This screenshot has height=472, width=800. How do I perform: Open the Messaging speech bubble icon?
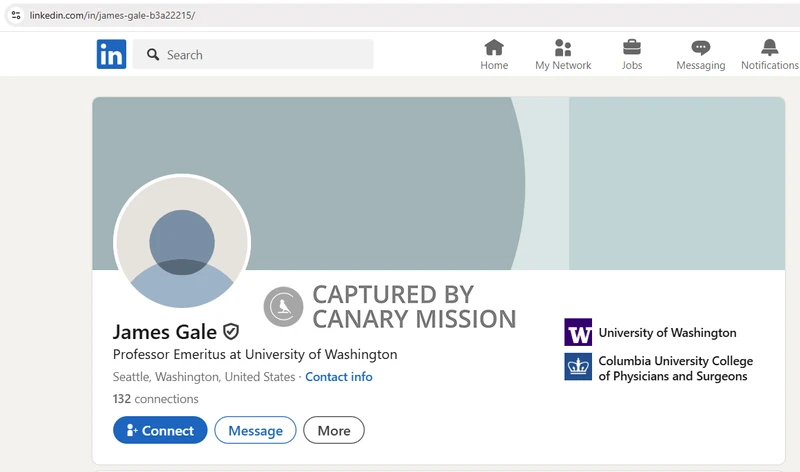[x=701, y=48]
